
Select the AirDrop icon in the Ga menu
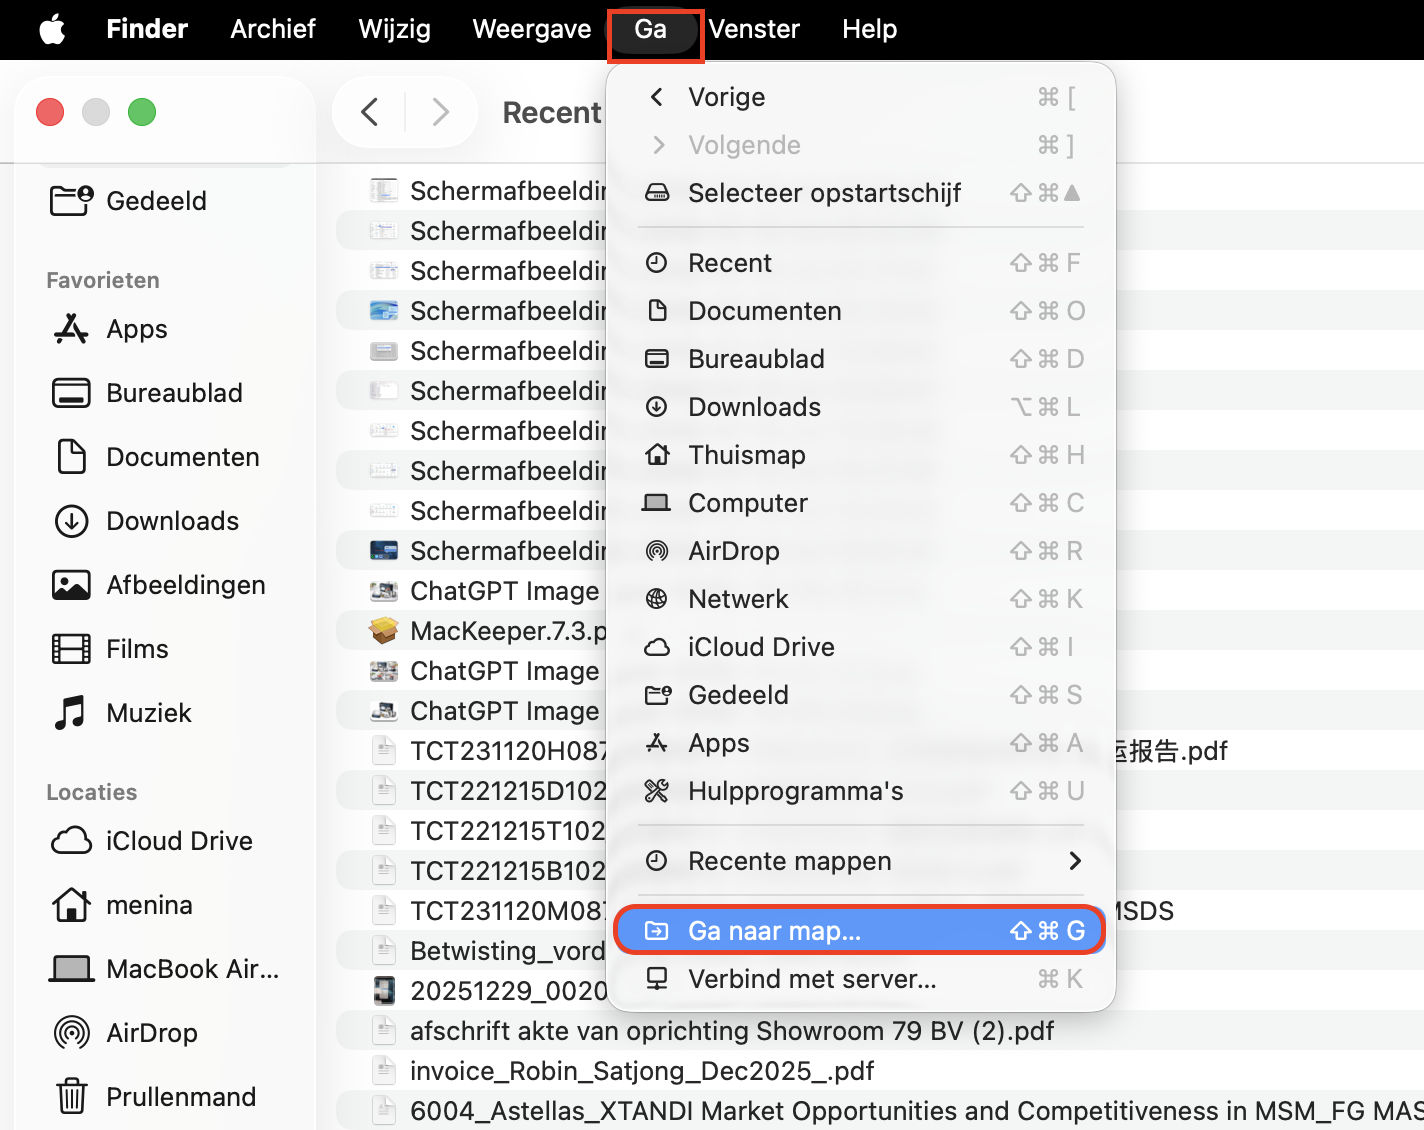coord(658,550)
